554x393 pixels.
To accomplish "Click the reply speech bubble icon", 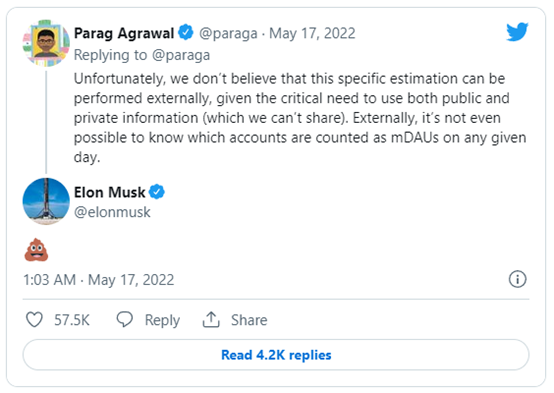I will [x=125, y=319].
